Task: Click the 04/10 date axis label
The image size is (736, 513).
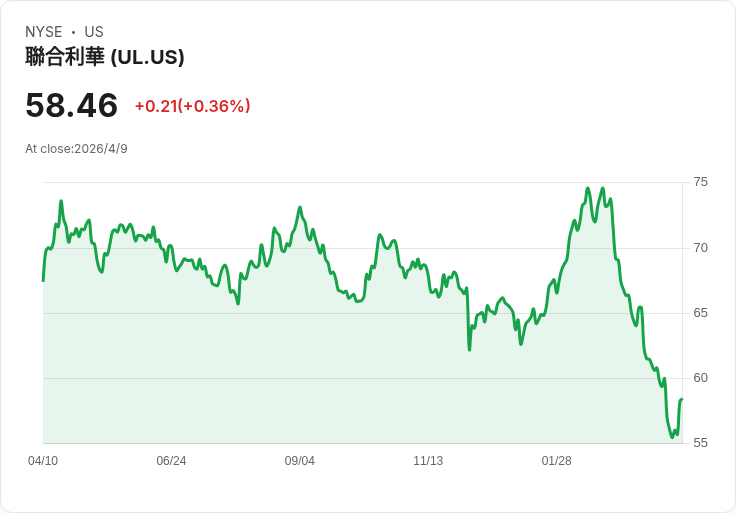Action: (43, 461)
